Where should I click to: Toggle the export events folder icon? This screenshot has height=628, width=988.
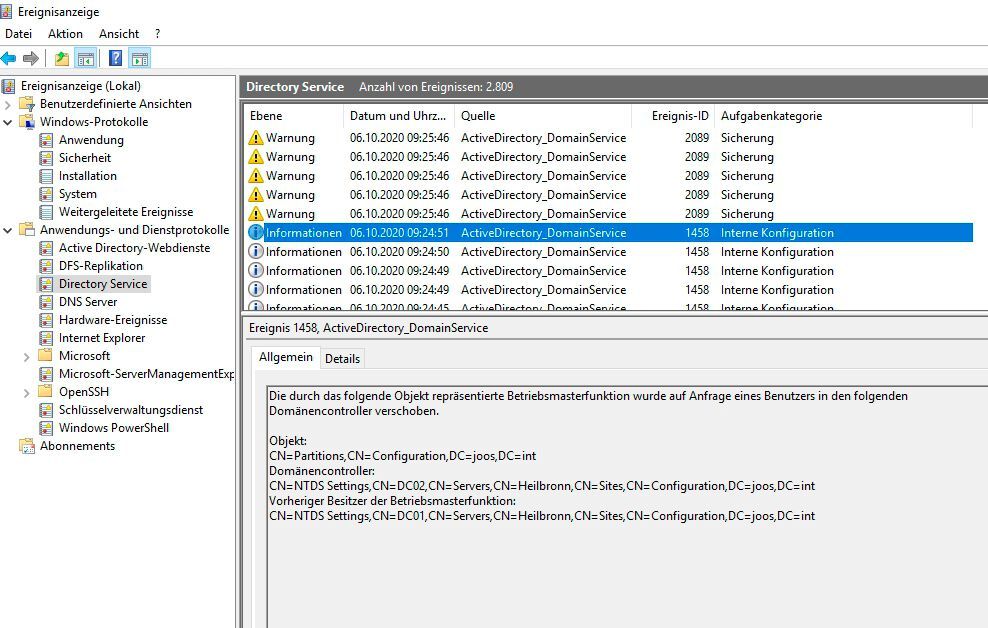coord(62,57)
